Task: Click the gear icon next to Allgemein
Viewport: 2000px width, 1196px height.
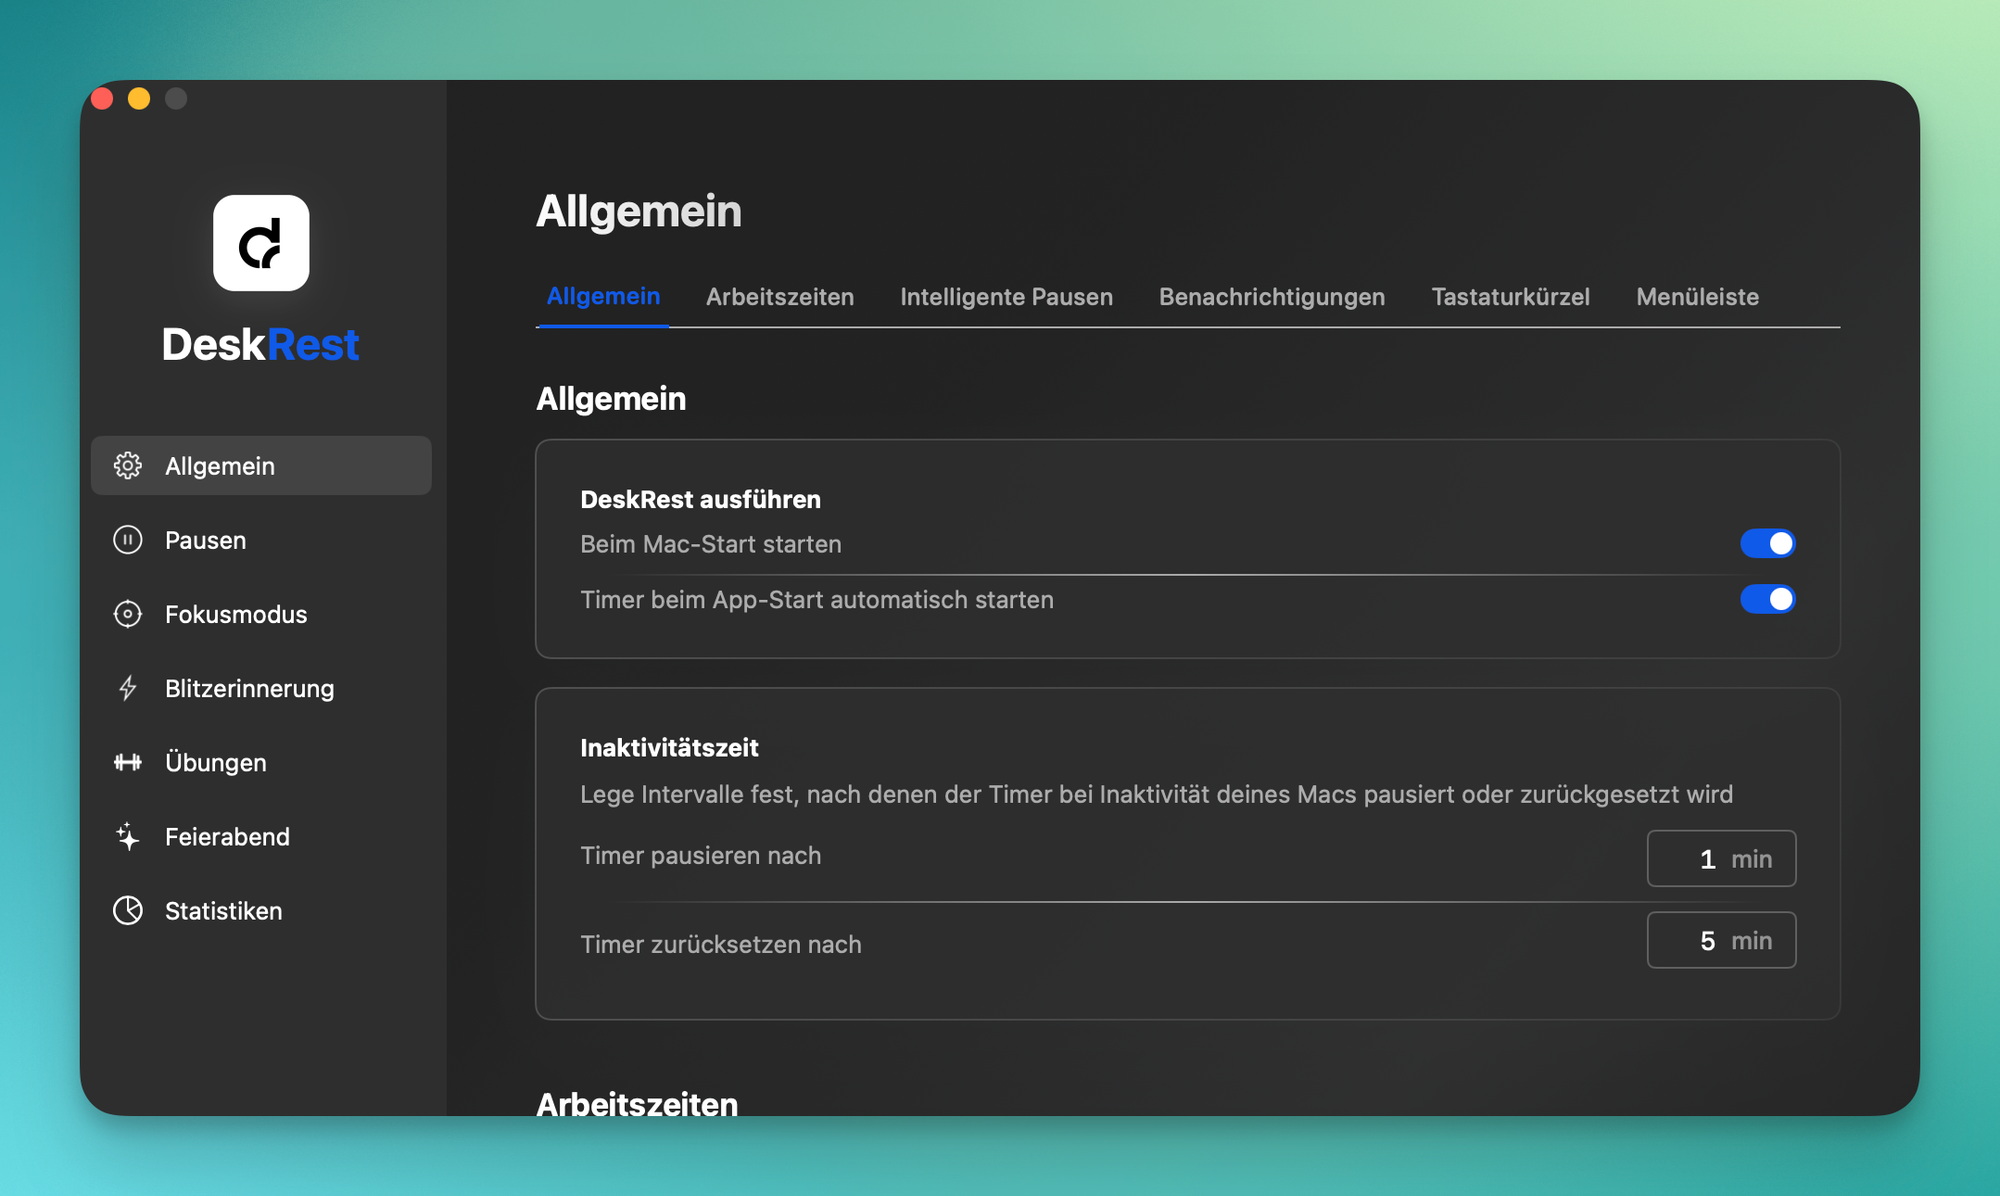Action: click(x=128, y=466)
